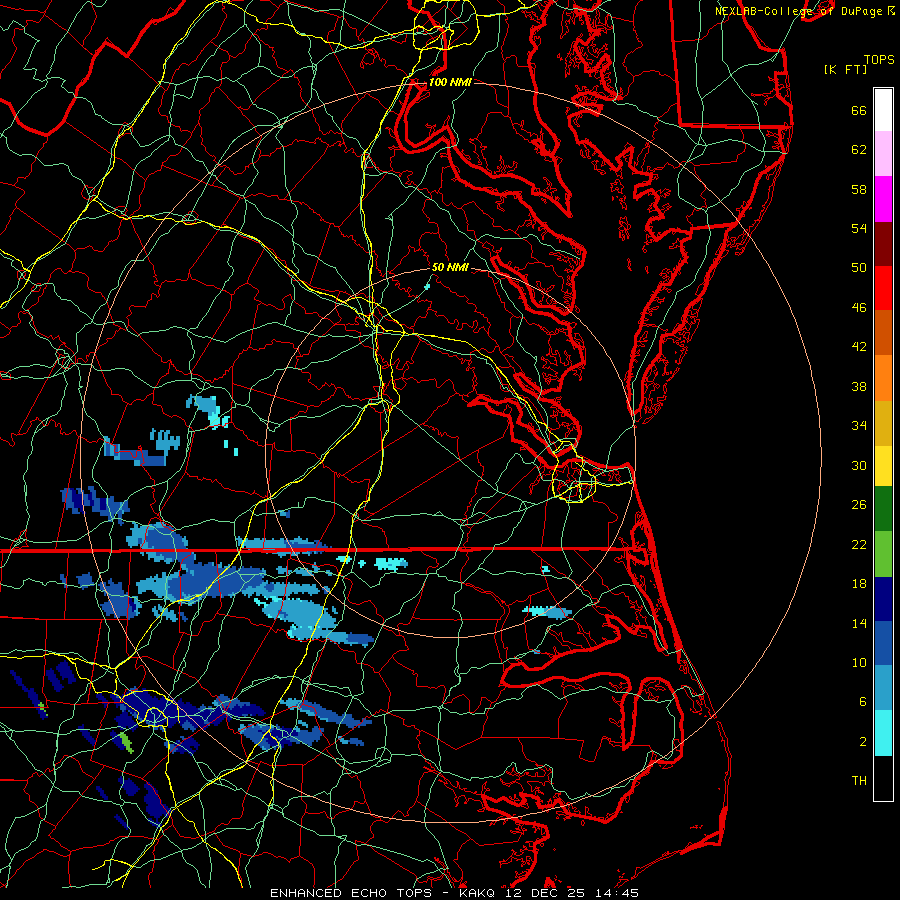This screenshot has width=900, height=900.
Task: Click the legend value '50'
Action: pyautogui.click(x=859, y=268)
